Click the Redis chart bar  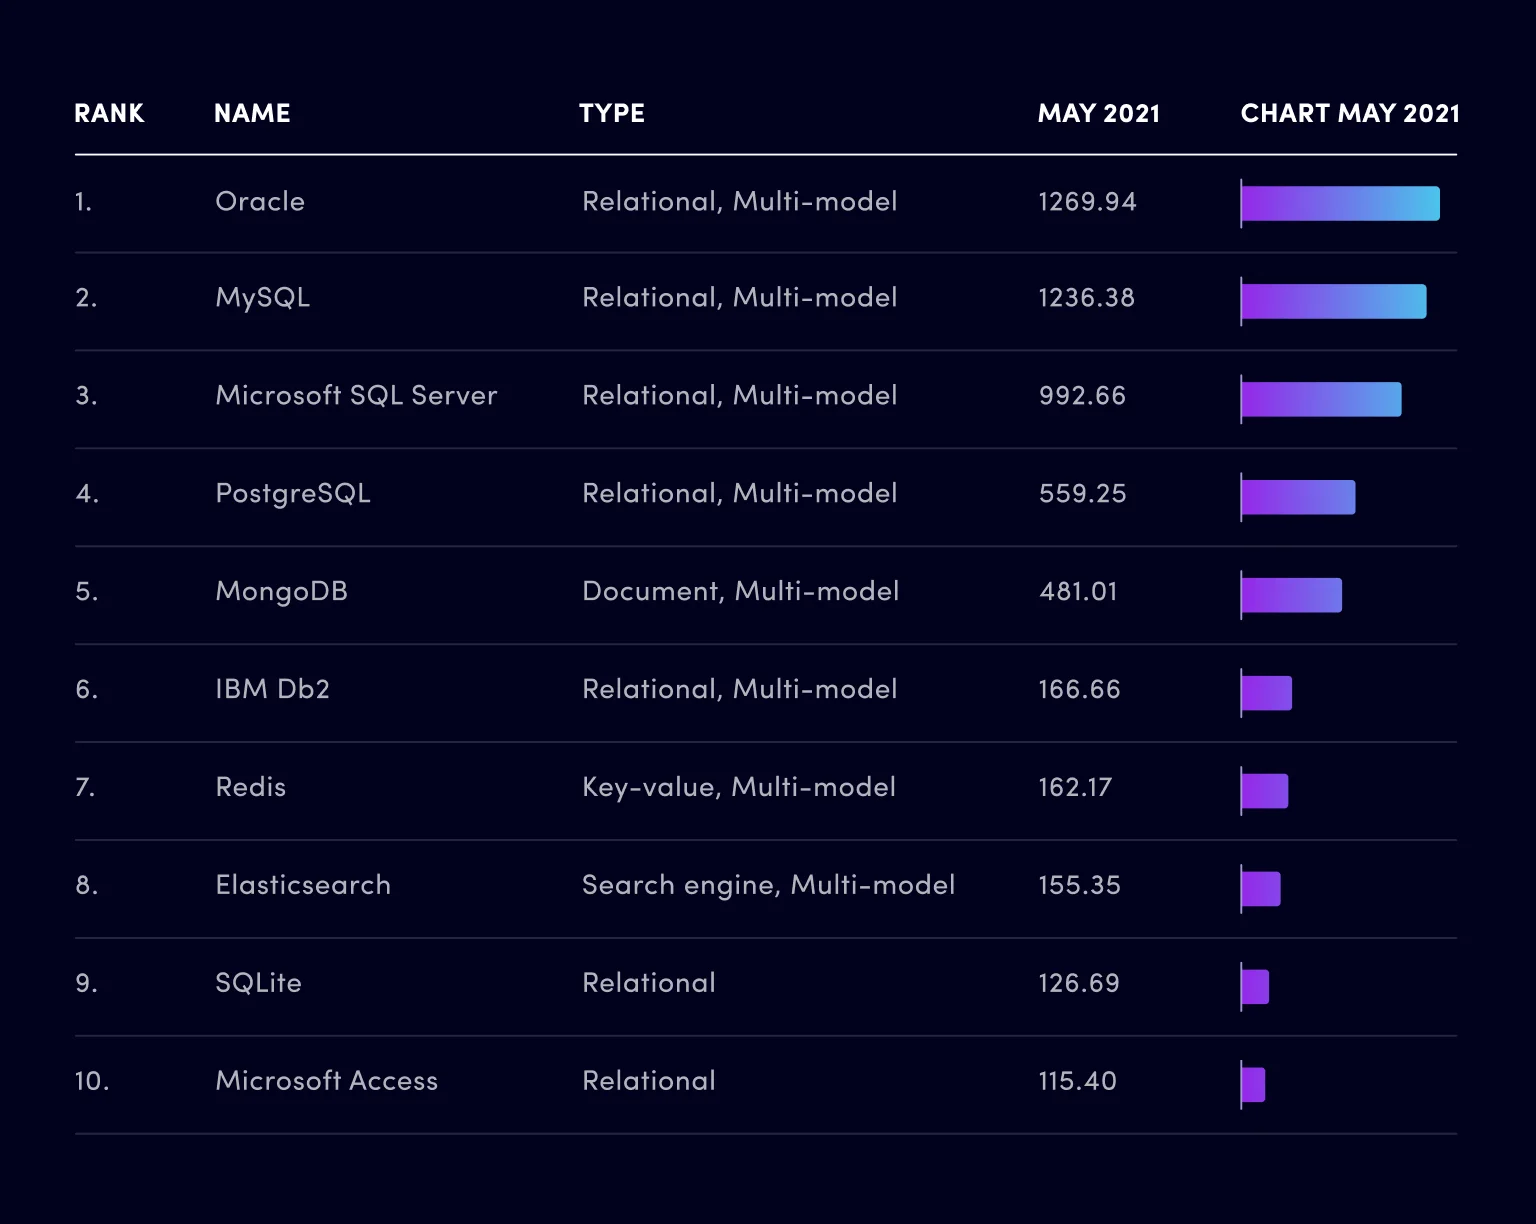[x=1264, y=791]
